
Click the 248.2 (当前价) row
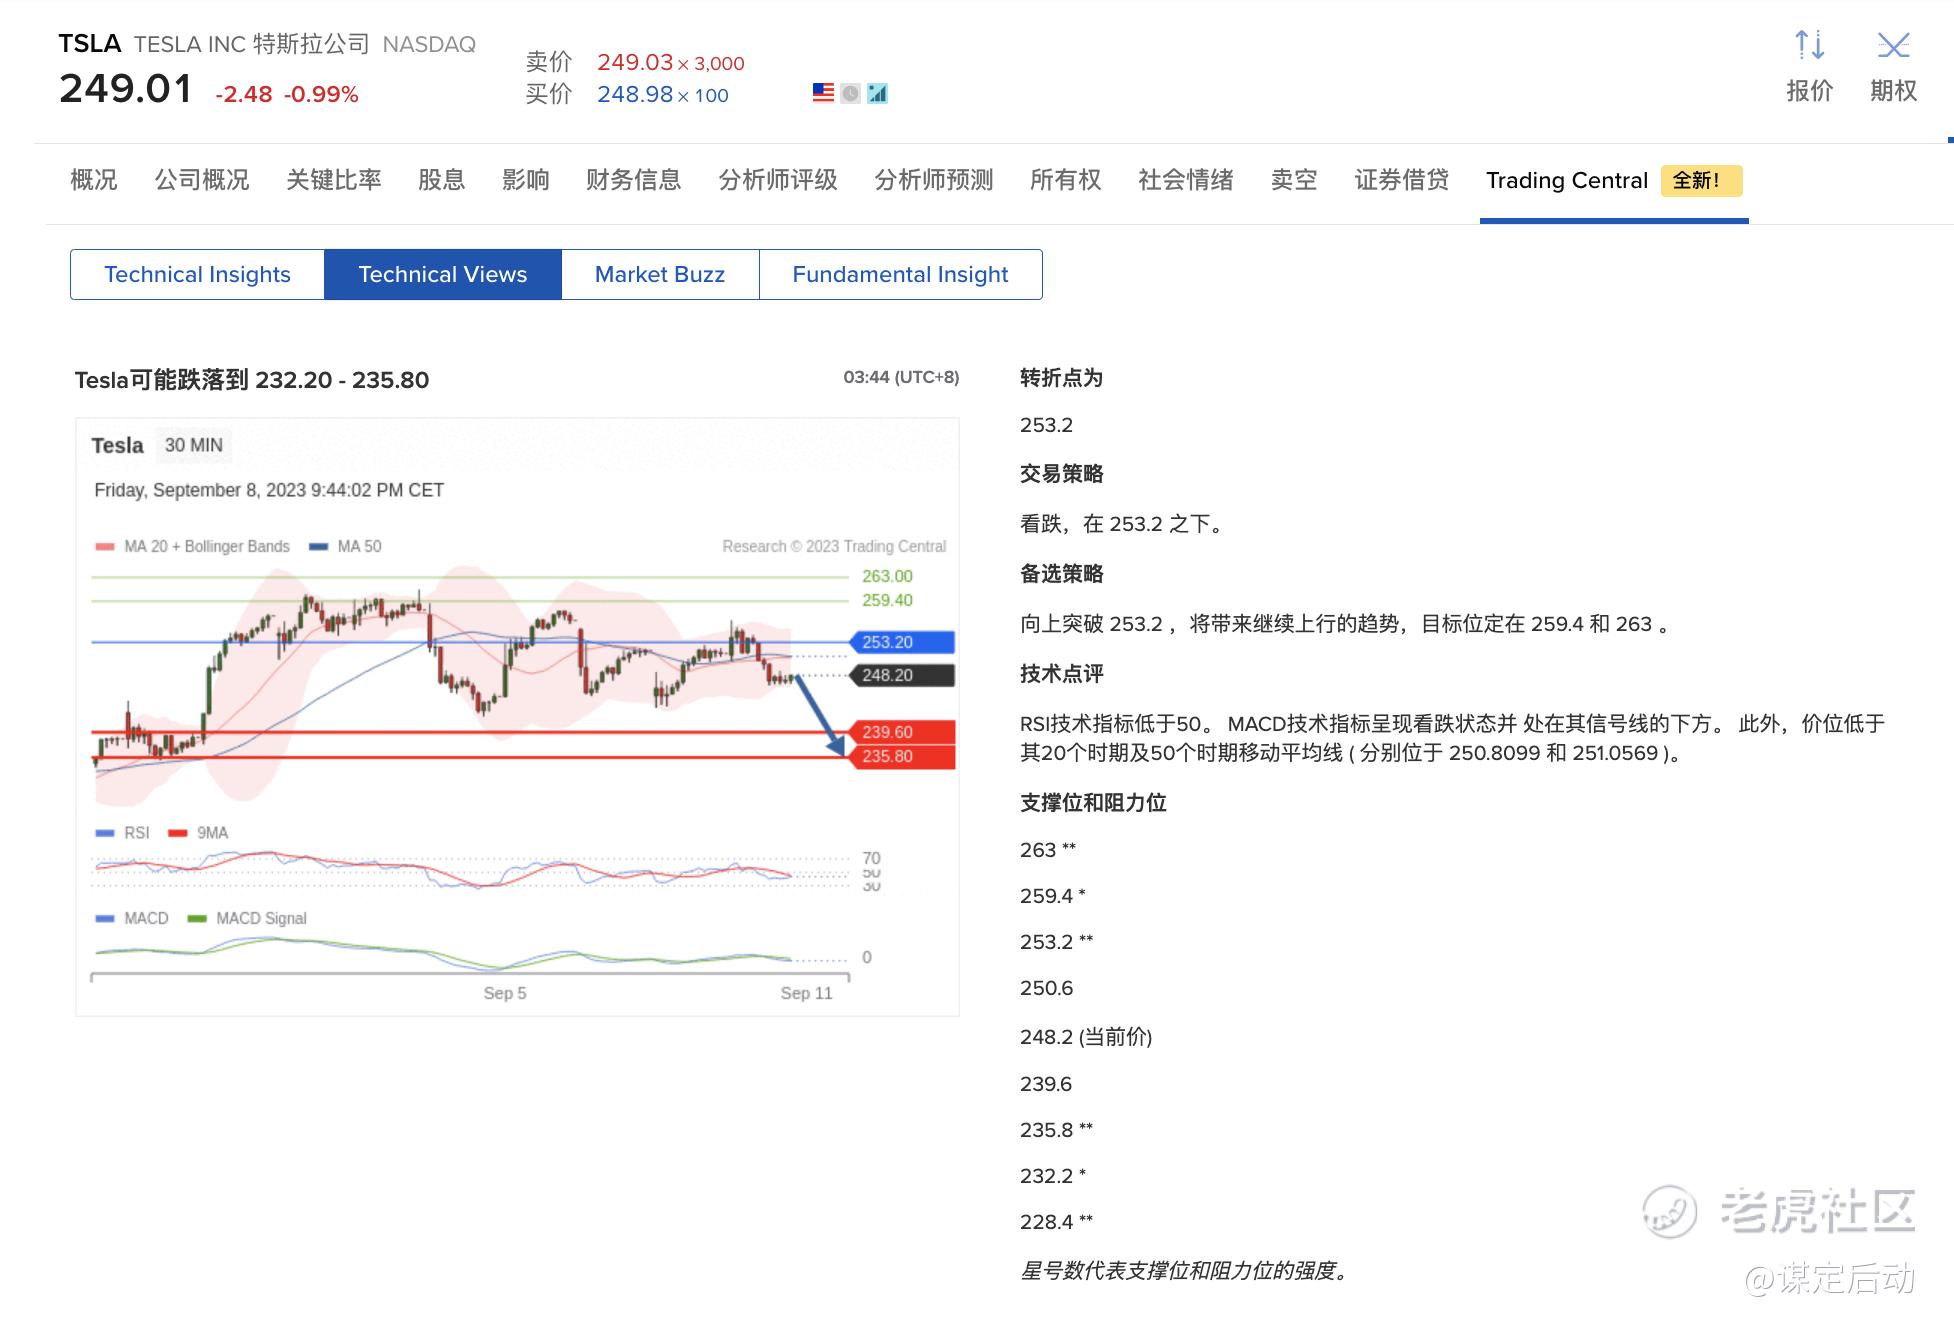[x=1086, y=1037]
